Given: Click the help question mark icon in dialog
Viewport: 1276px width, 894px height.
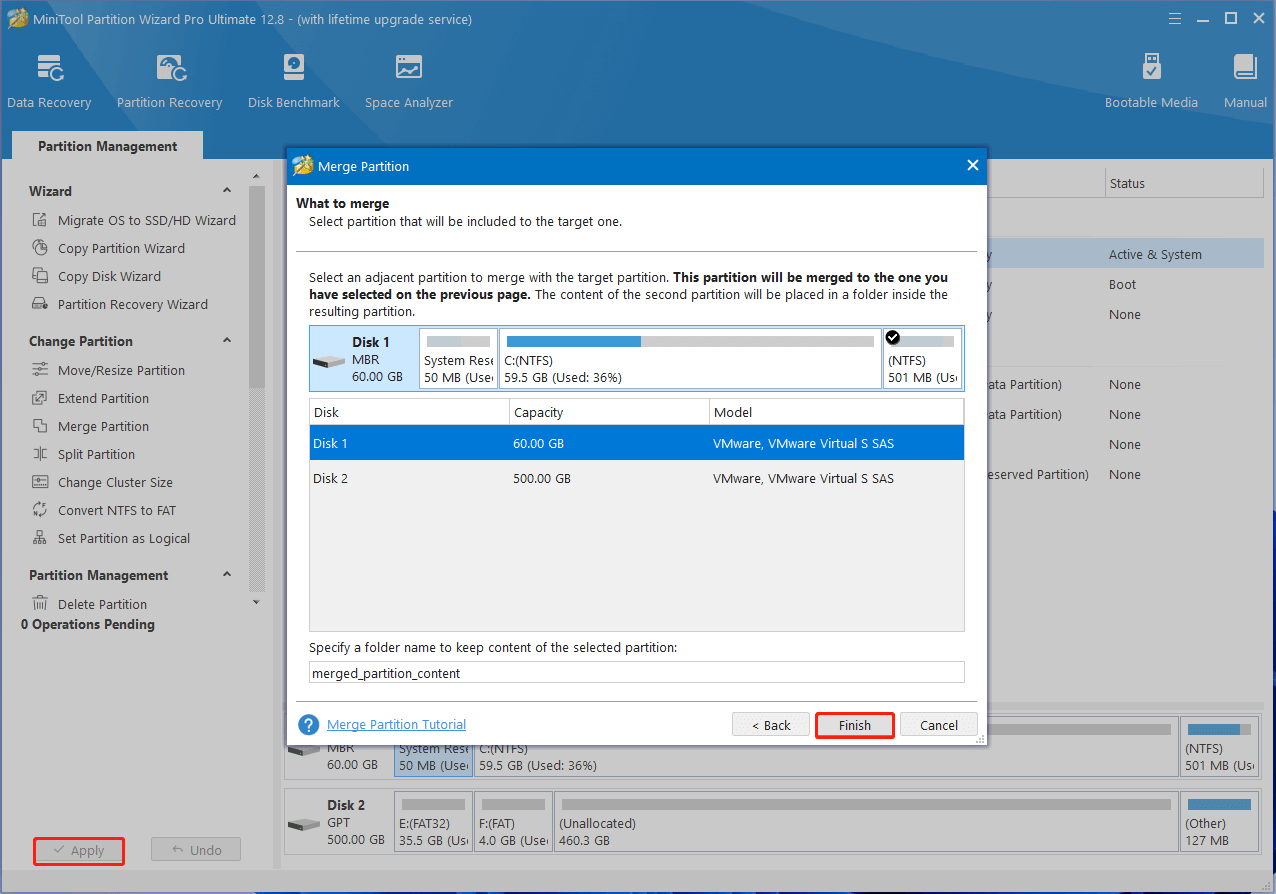Looking at the screenshot, I should [x=309, y=725].
